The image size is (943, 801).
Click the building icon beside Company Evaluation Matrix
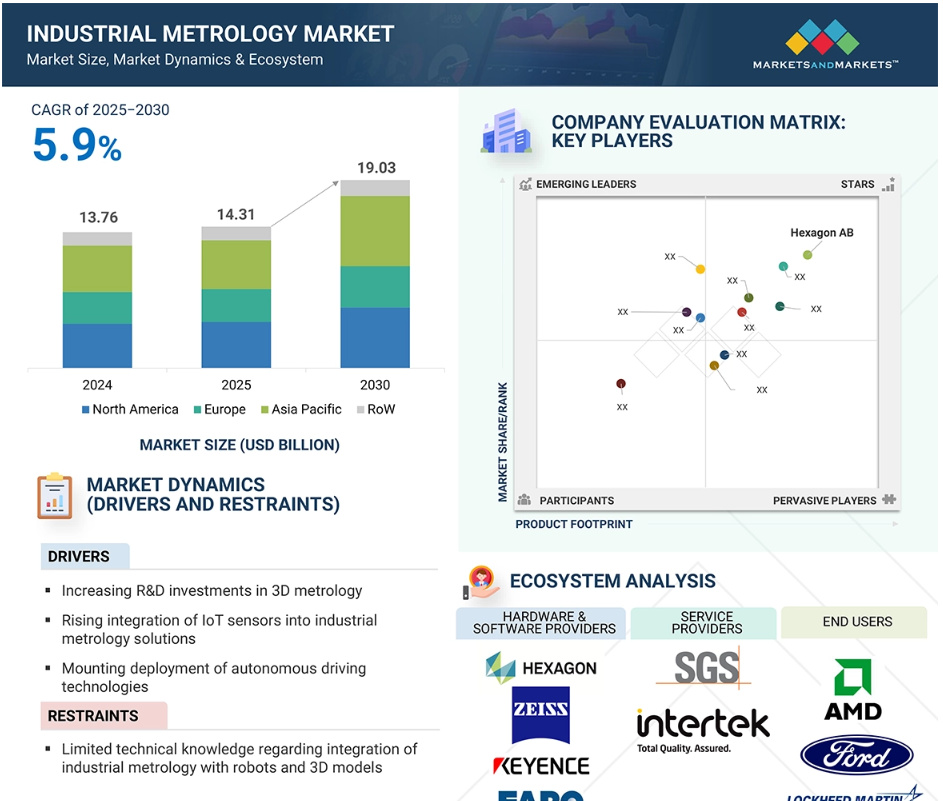click(506, 131)
